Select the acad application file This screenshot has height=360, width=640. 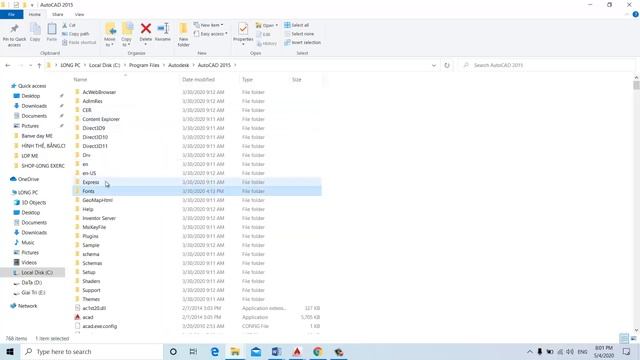click(88, 317)
